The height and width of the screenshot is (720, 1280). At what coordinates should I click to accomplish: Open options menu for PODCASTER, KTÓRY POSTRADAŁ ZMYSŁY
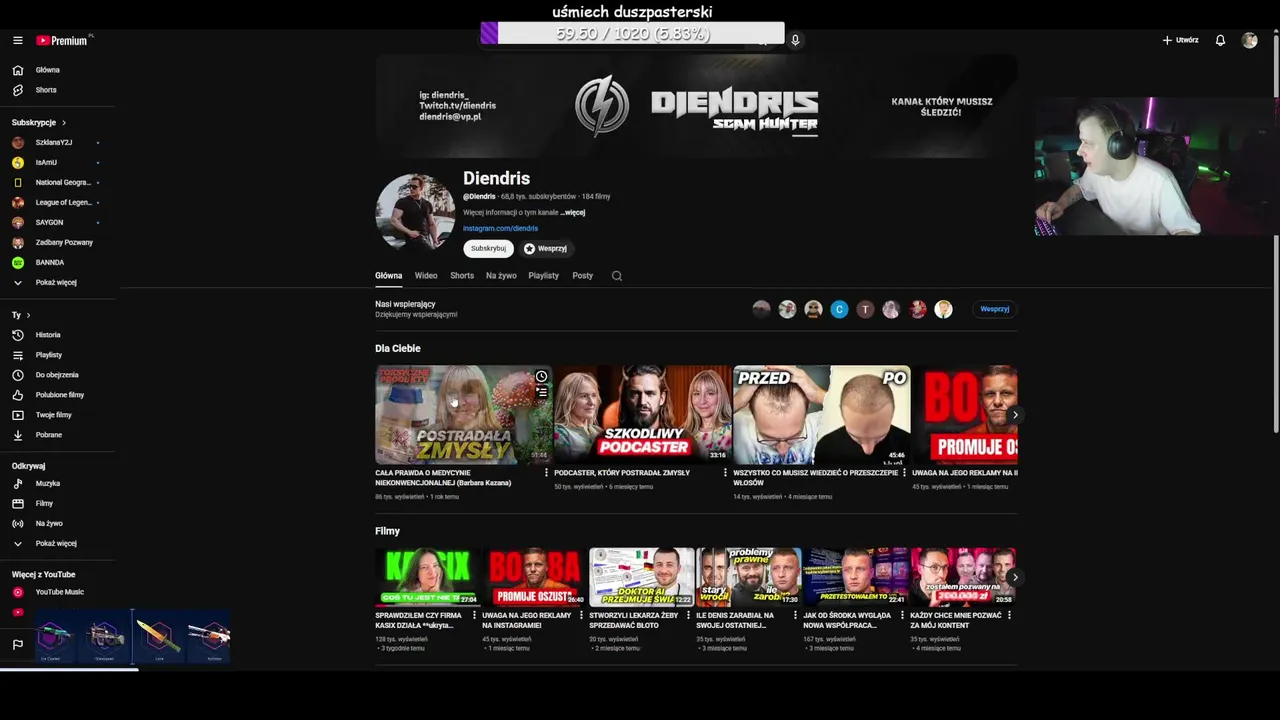click(x=725, y=473)
